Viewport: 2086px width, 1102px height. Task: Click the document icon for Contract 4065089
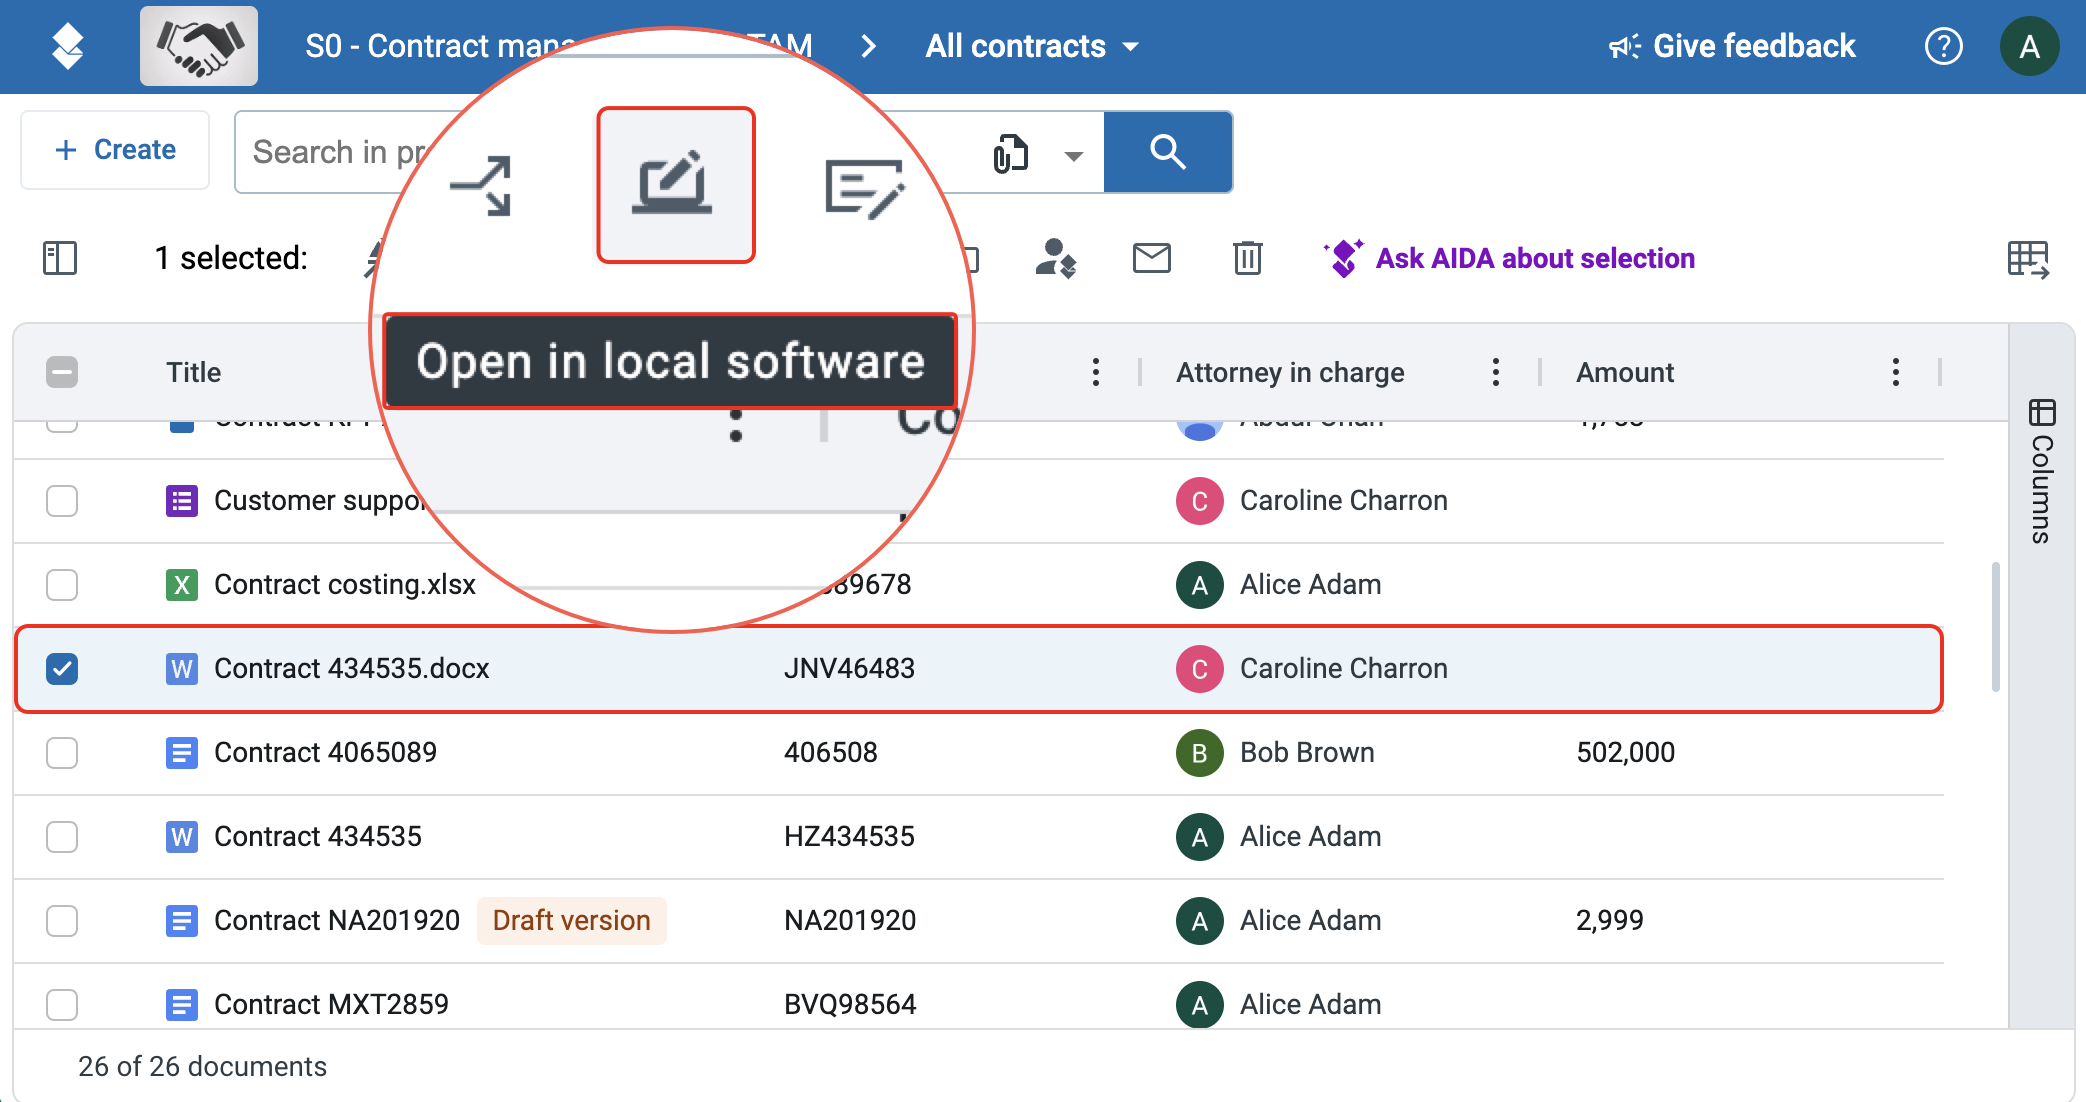181,752
